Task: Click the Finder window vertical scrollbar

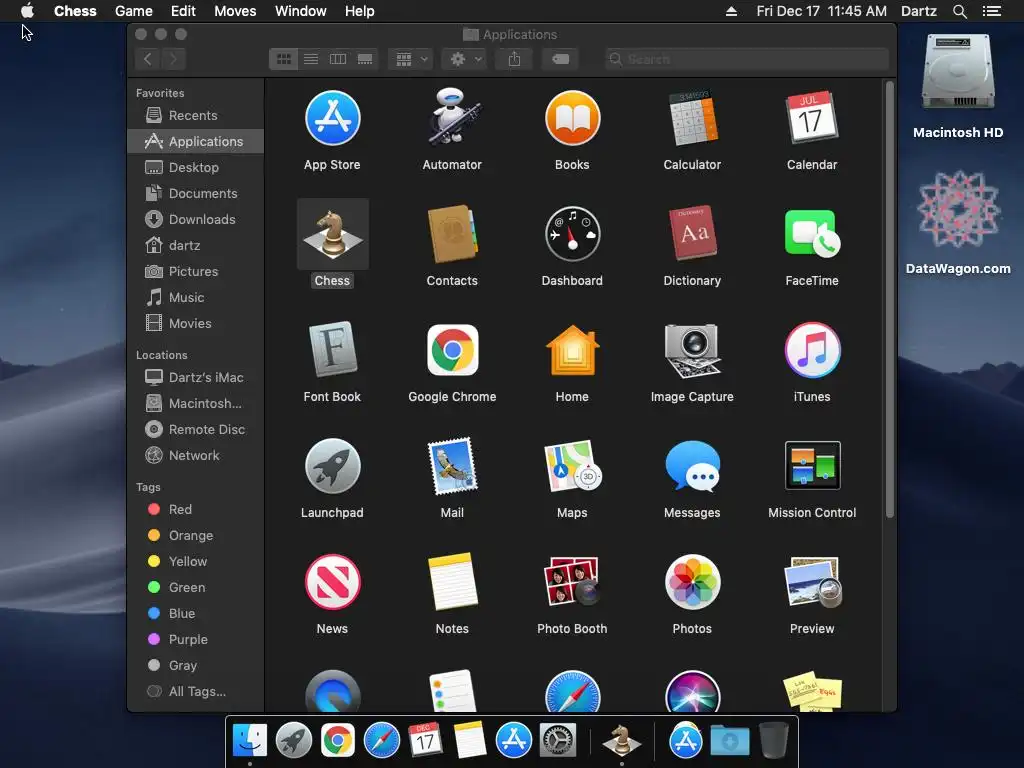Action: [889, 300]
